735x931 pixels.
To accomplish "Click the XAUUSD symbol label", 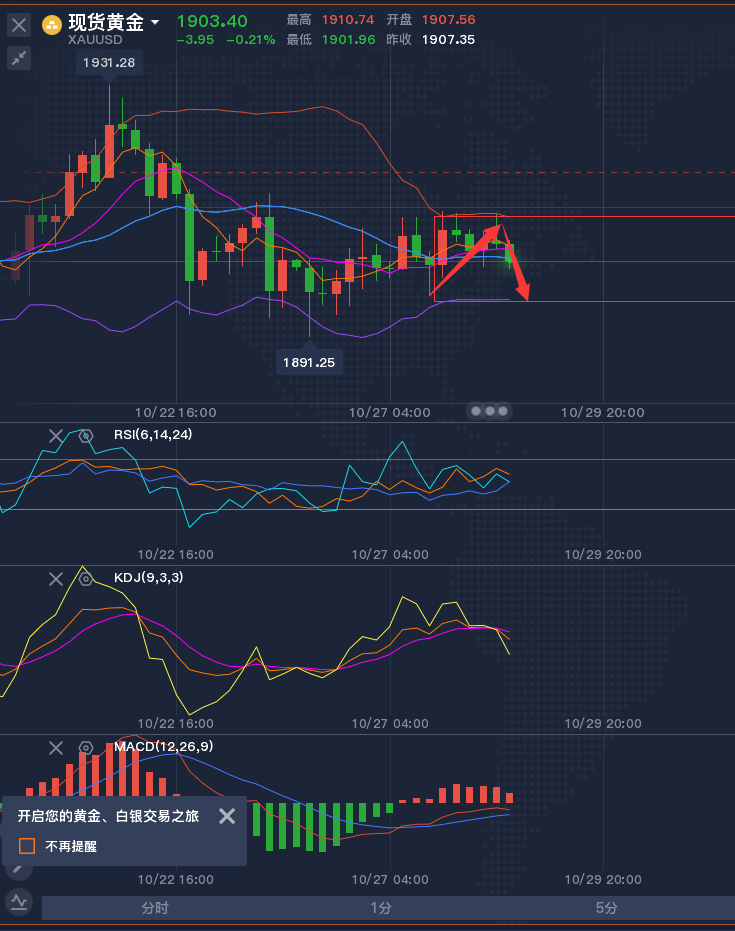I will point(95,40).
